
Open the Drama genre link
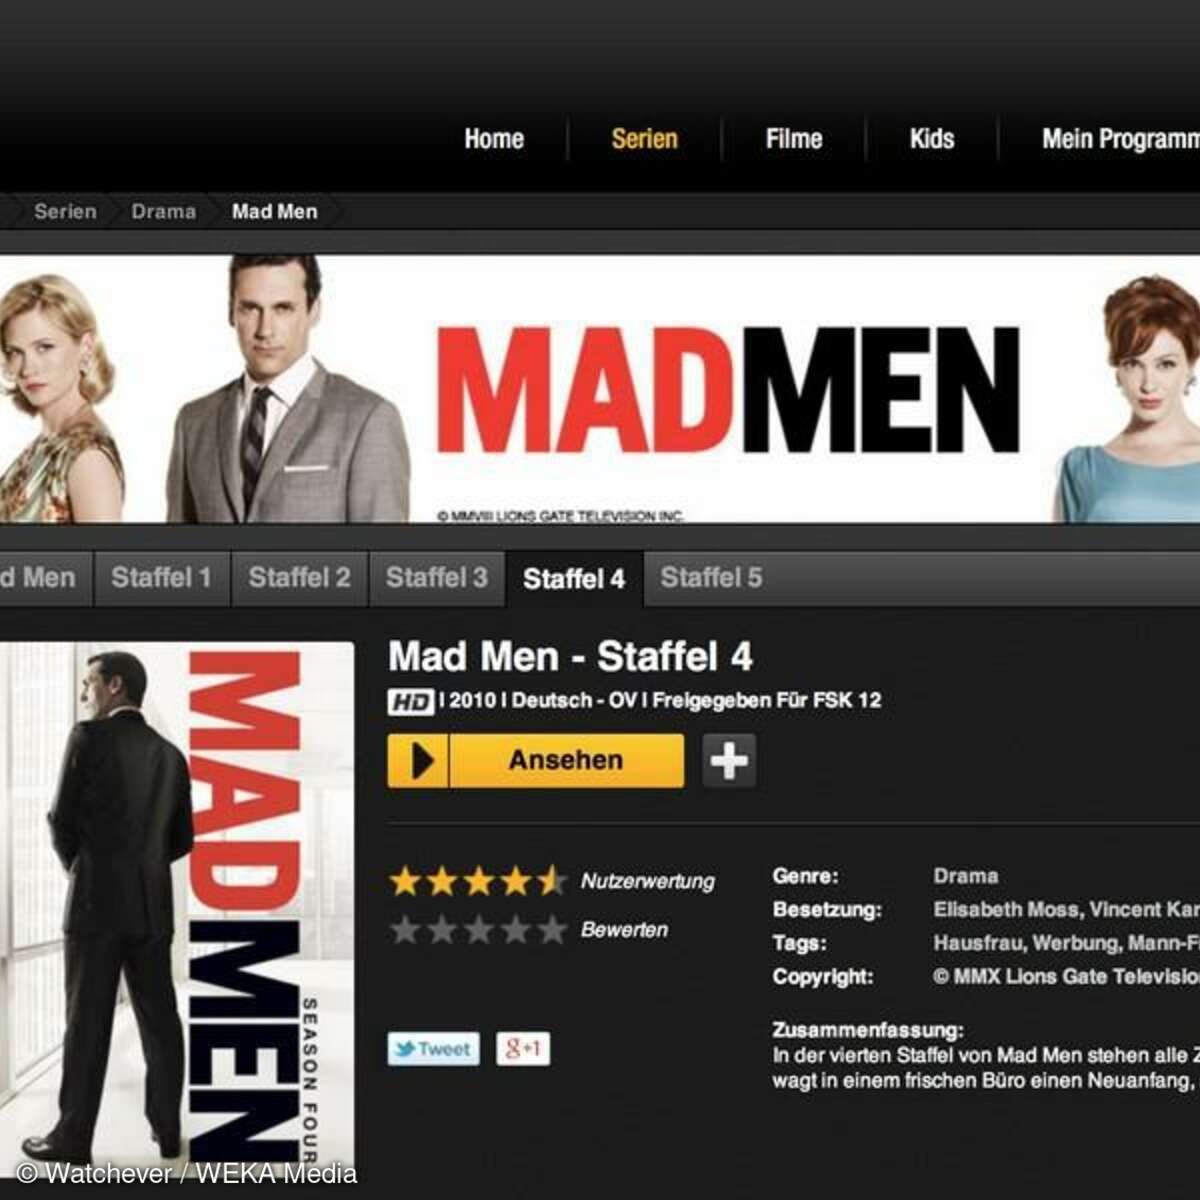pyautogui.click(x=966, y=876)
